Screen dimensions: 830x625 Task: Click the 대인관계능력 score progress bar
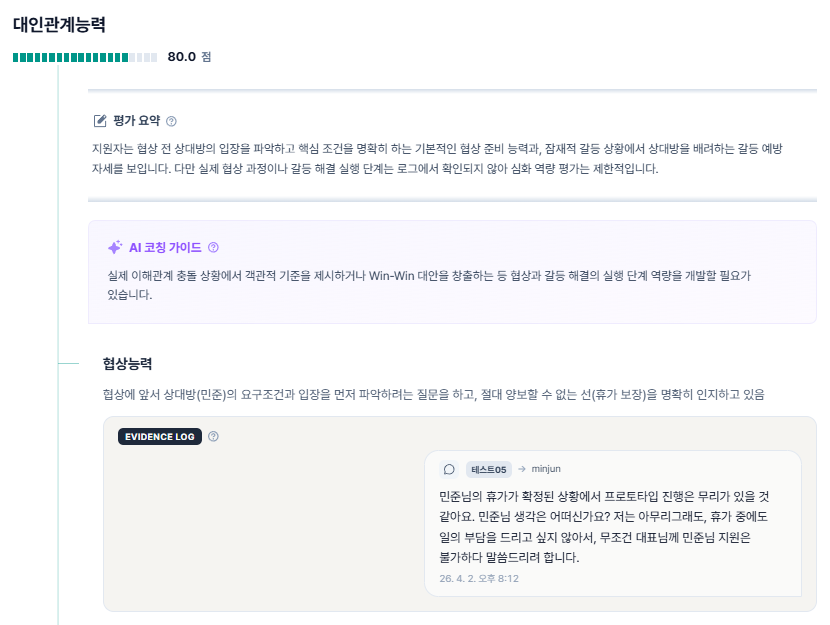[x=85, y=57]
